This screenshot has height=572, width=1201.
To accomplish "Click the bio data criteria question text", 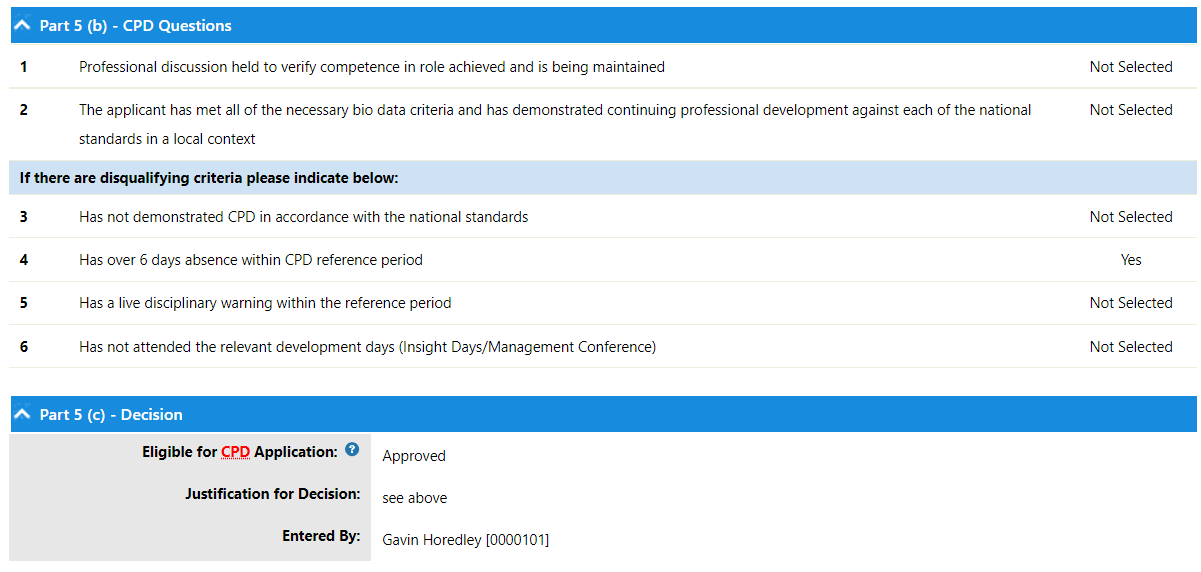I will pyautogui.click(x=555, y=124).
